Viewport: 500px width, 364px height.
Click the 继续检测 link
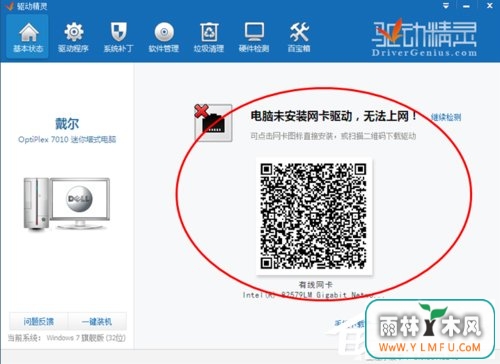[446, 117]
